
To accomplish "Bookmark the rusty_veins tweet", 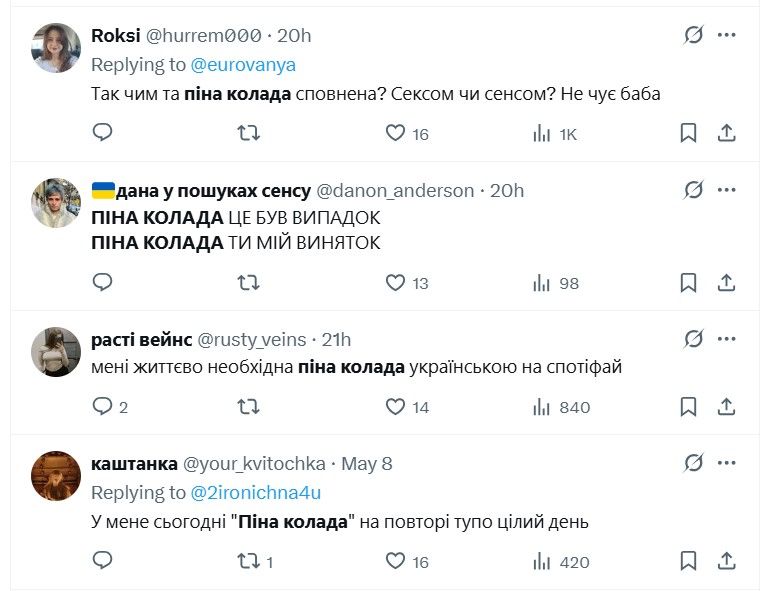I will tap(689, 407).
